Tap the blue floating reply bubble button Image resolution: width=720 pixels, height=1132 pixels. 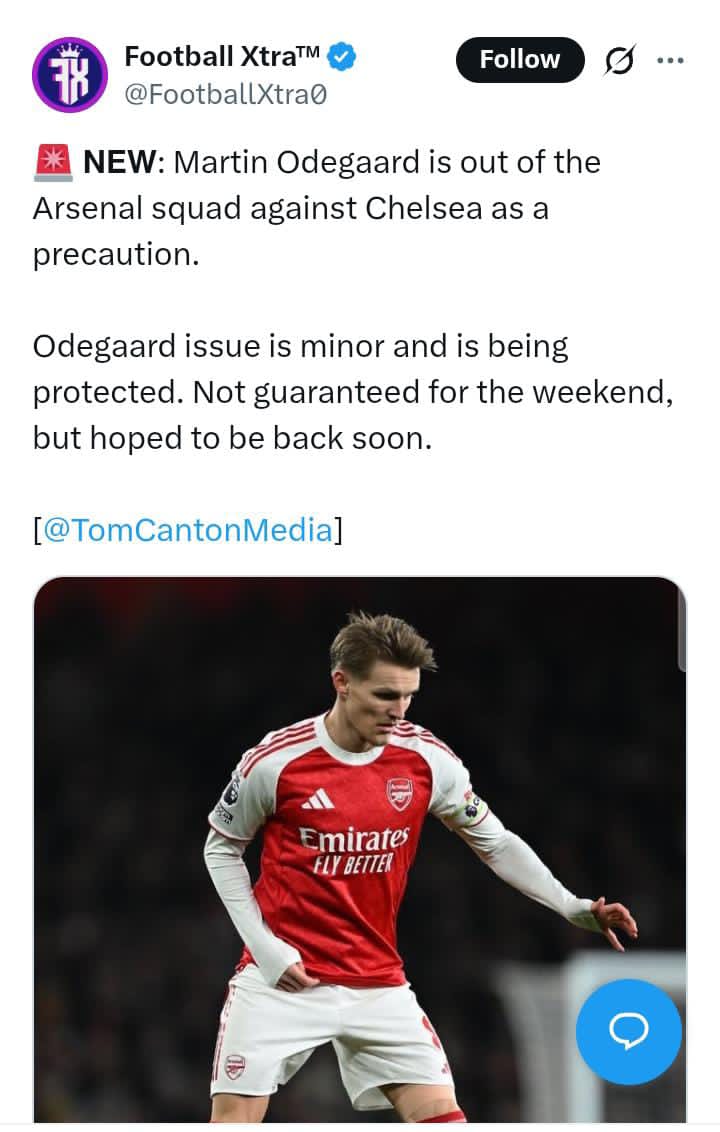[x=628, y=1031]
